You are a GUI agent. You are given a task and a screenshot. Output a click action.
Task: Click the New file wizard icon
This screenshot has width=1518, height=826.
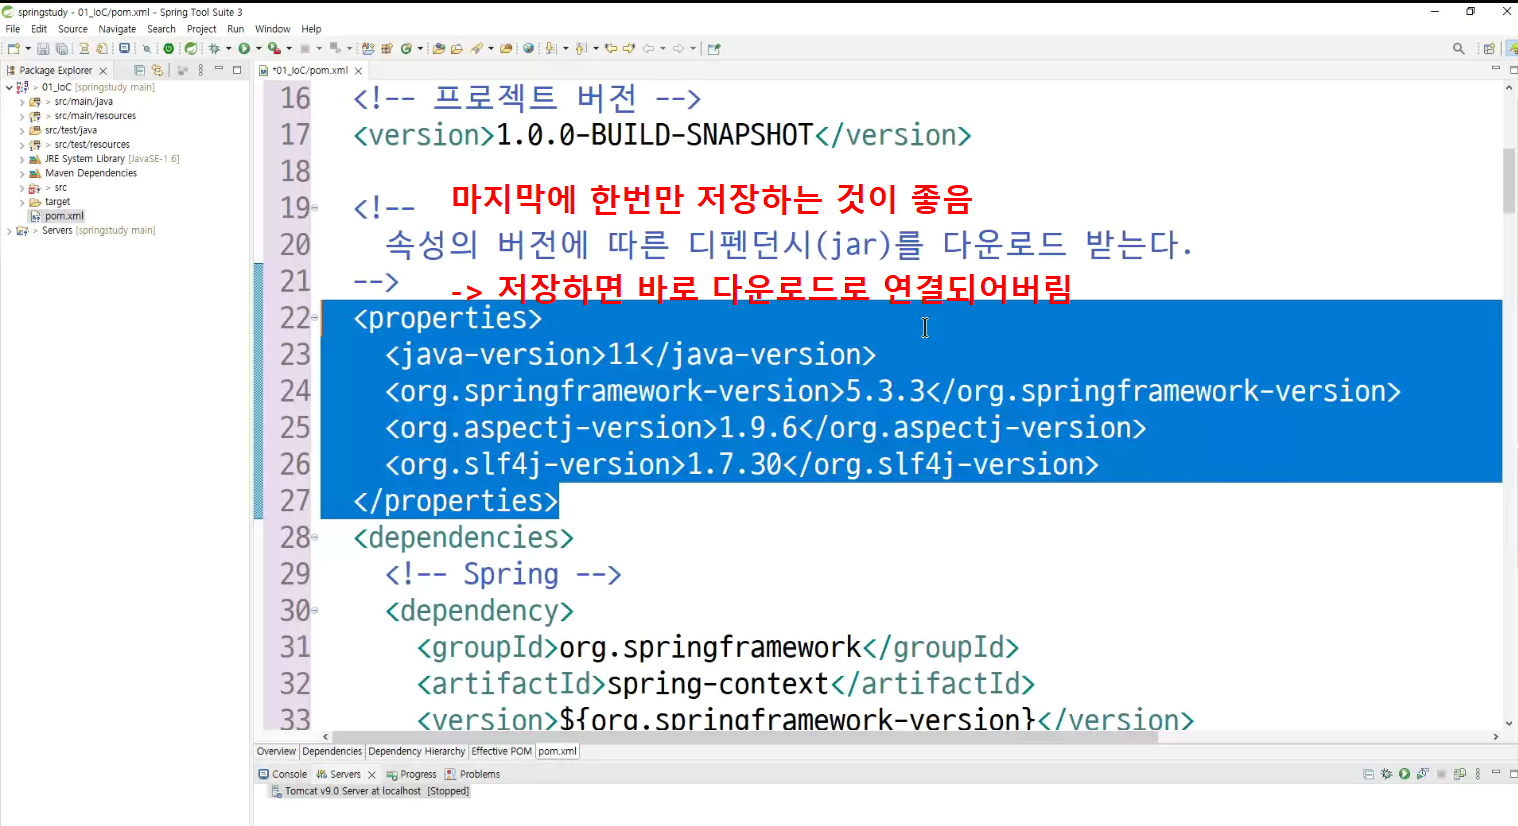[x=14, y=48]
